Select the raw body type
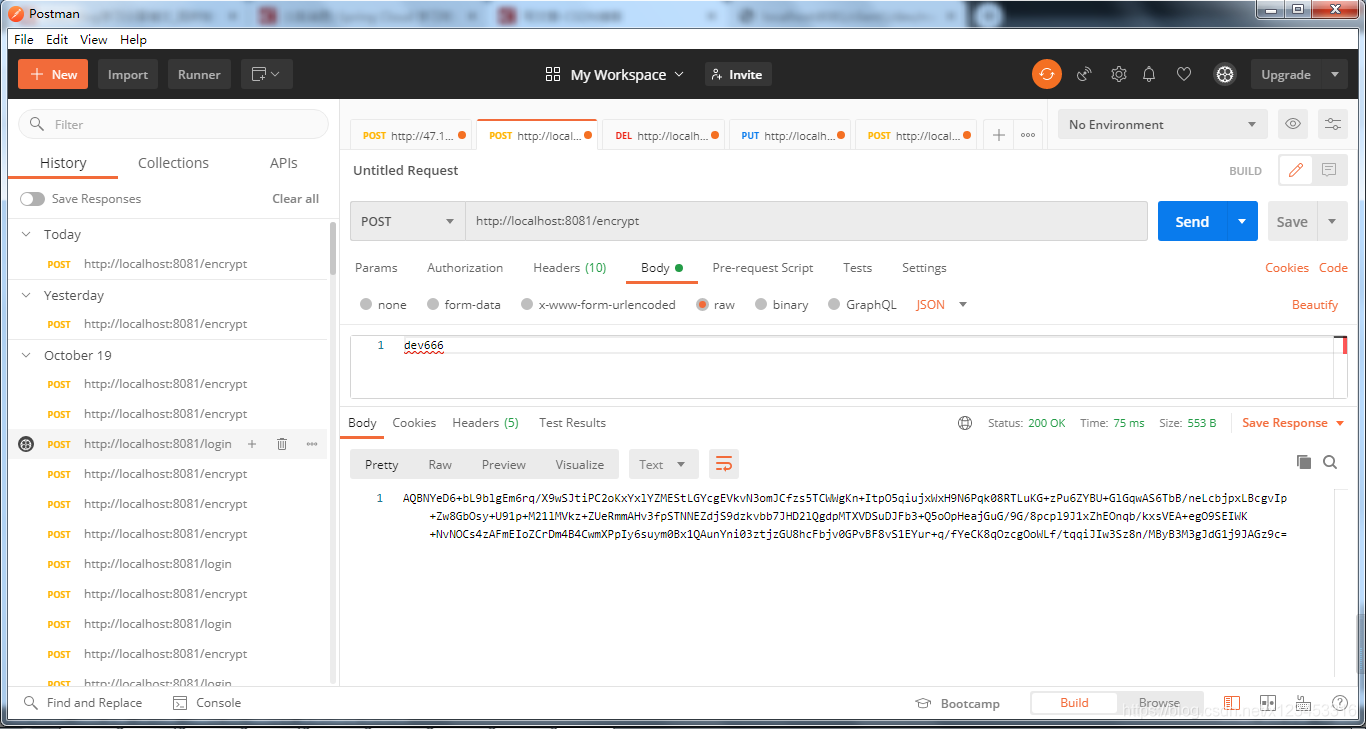1366x729 pixels. pos(702,305)
